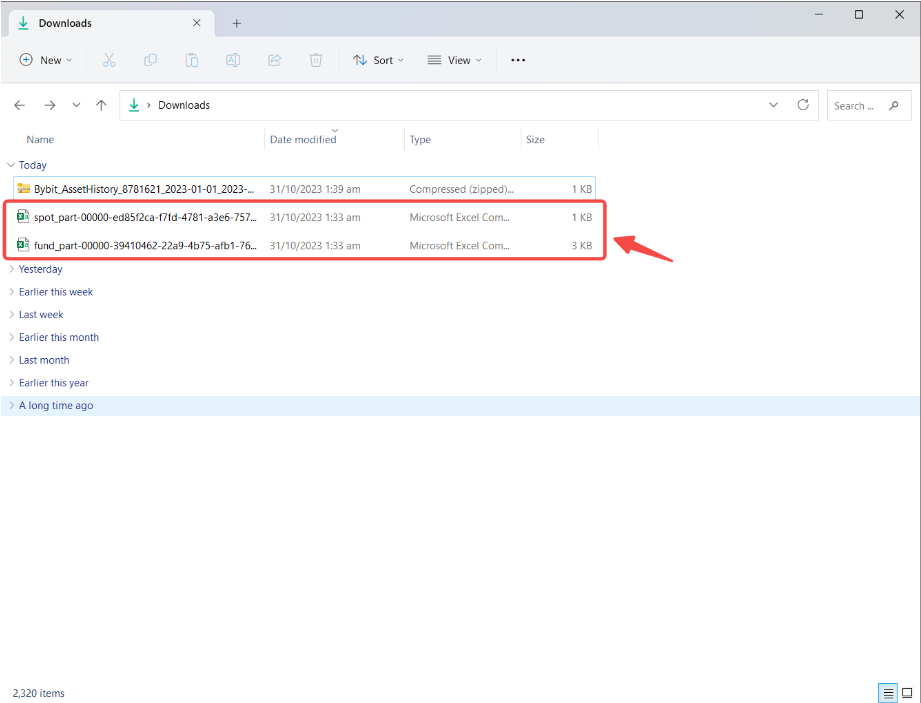Sort files by Date modified column

[x=302, y=139]
